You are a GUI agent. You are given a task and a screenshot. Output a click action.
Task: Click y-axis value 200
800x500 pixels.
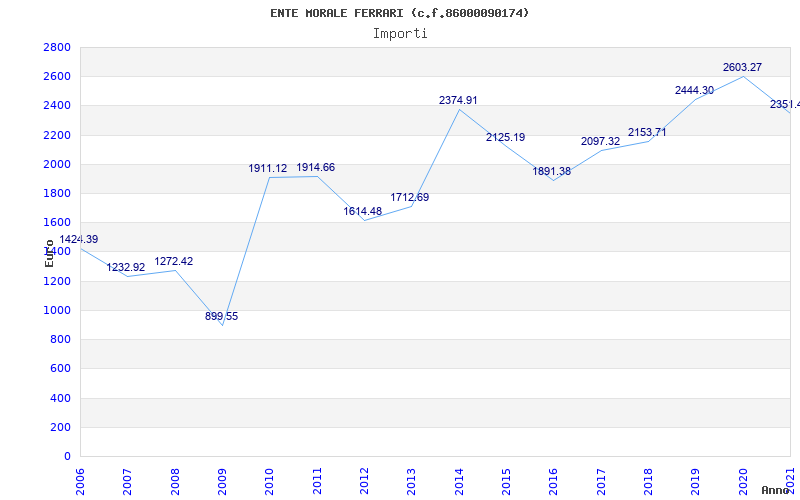point(60,427)
